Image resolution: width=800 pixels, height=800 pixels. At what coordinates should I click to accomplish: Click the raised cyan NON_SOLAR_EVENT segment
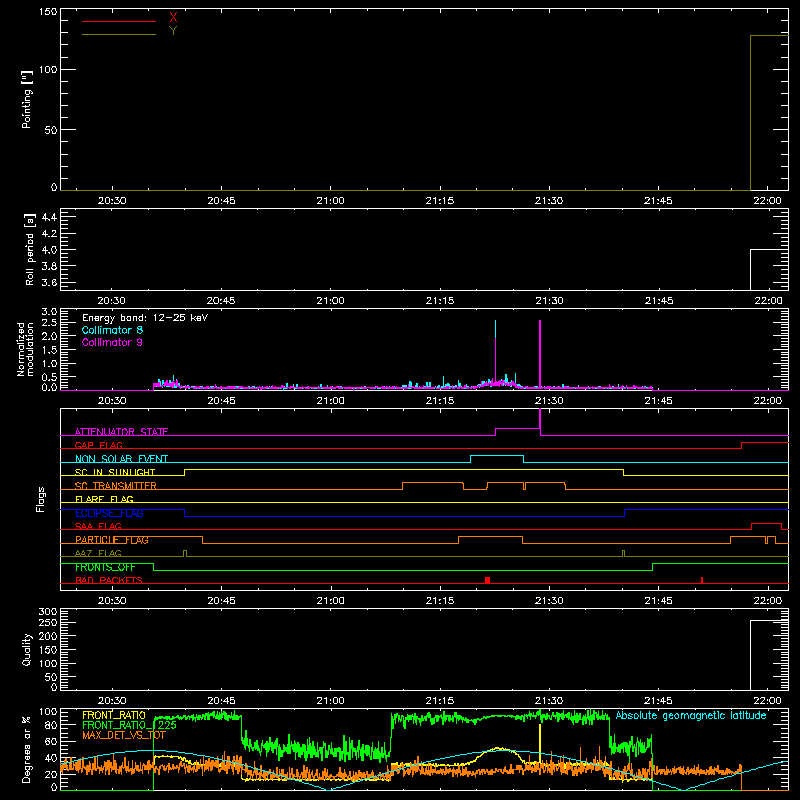pyautogui.click(x=497, y=456)
